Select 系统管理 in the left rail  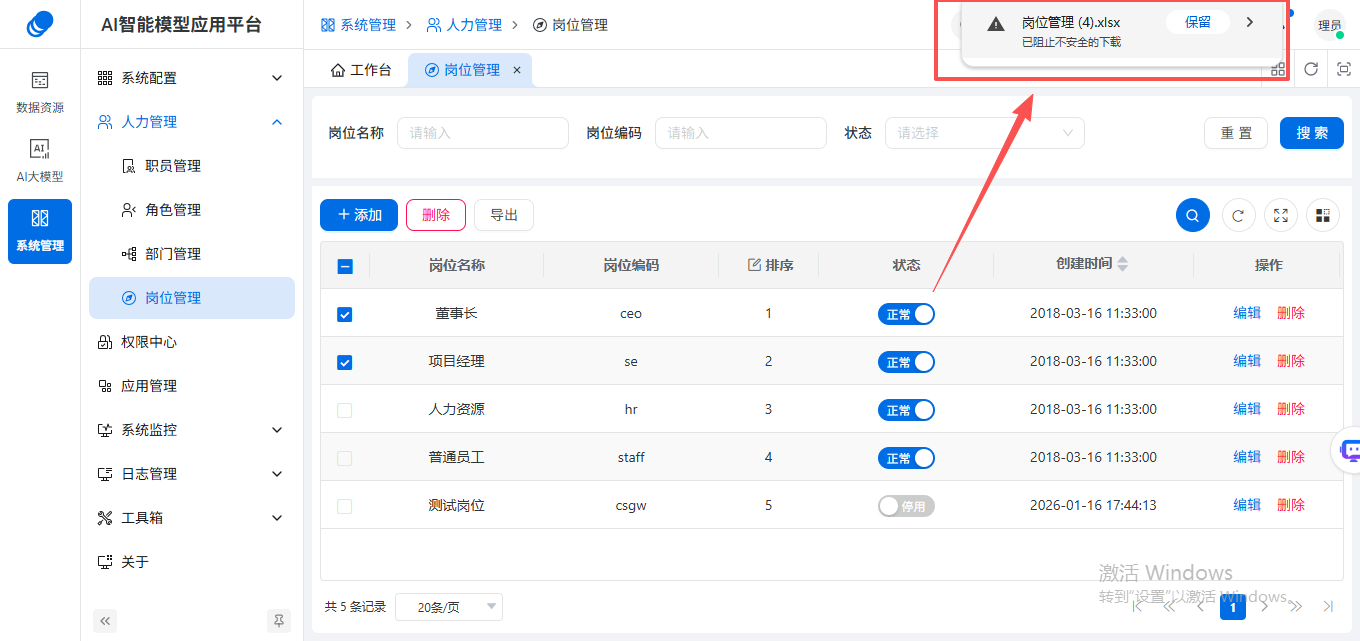point(40,231)
